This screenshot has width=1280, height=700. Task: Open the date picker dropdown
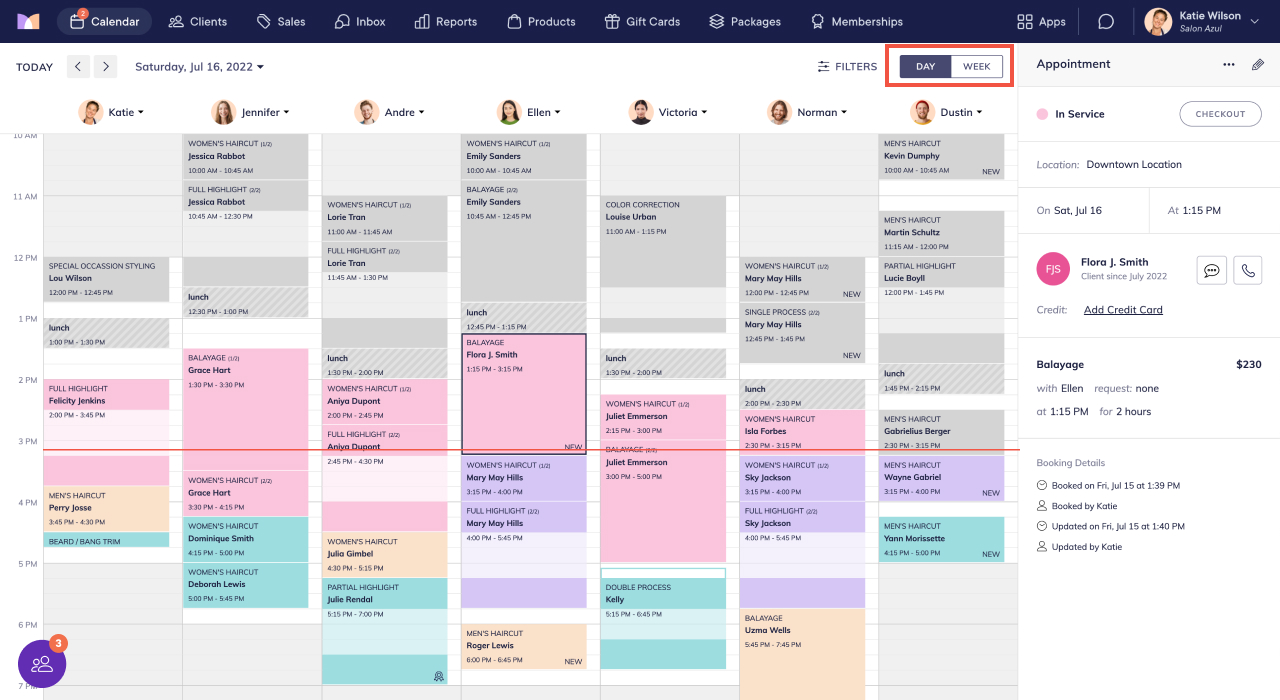pos(200,67)
